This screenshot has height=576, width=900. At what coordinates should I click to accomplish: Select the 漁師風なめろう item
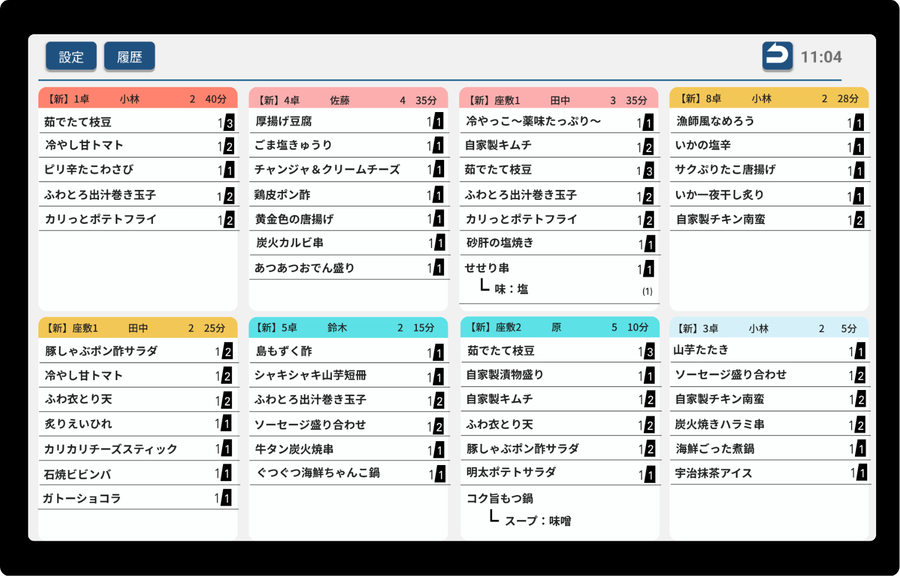click(770, 121)
